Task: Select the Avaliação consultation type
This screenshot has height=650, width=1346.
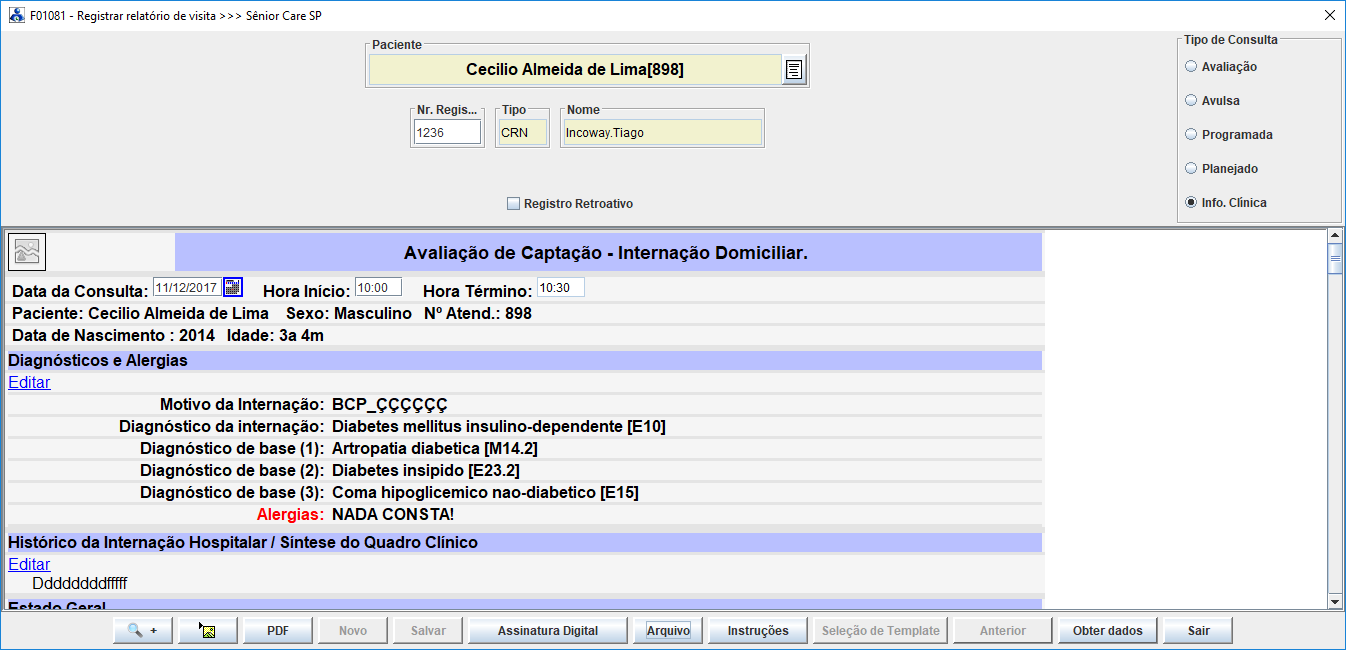Action: 1190,67
